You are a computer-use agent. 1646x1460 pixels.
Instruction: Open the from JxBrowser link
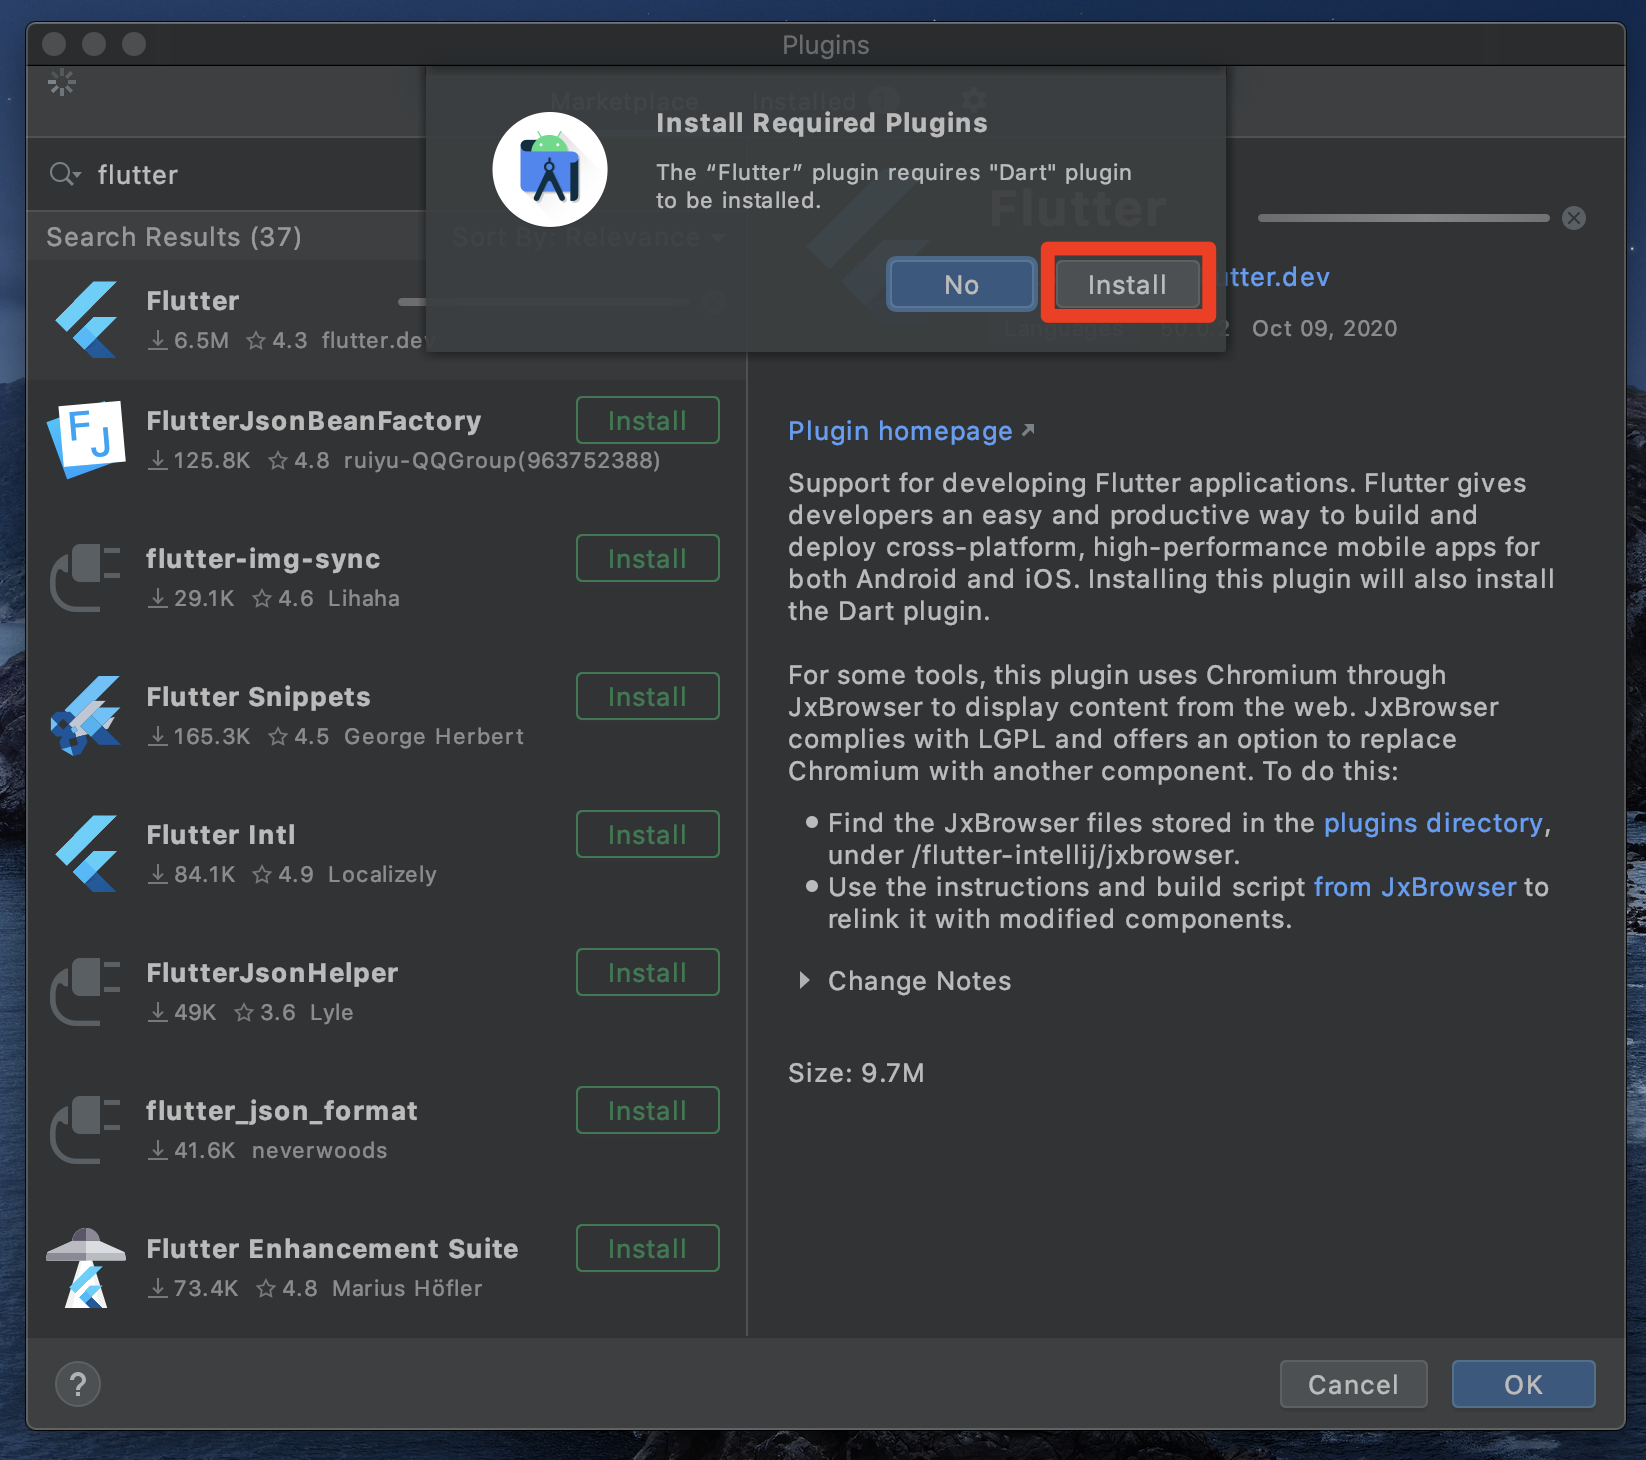[x=1414, y=887]
